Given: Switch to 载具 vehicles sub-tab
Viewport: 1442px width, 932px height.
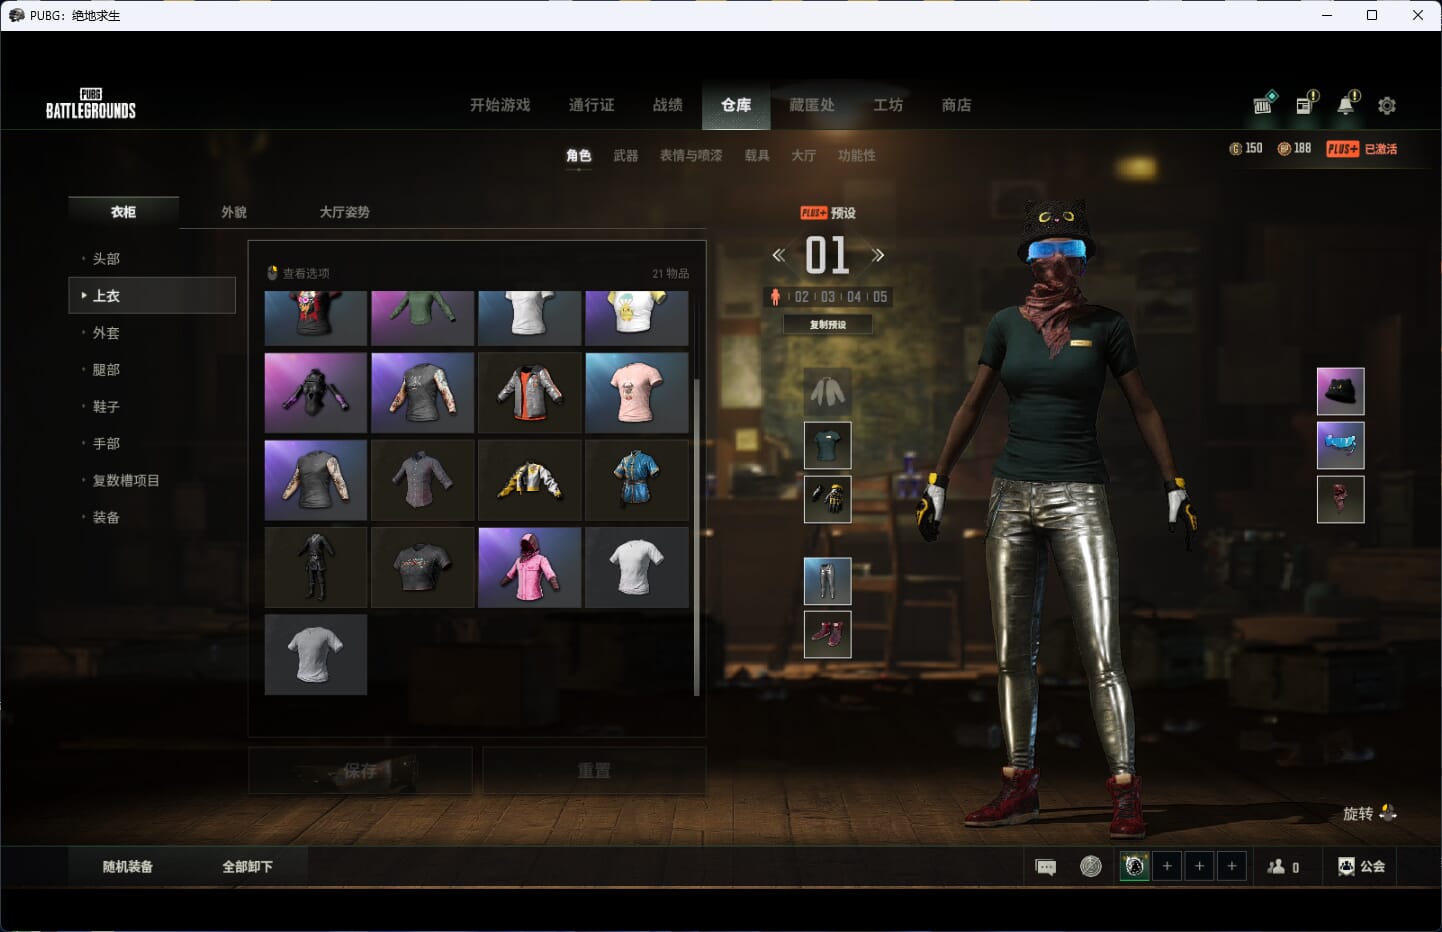Looking at the screenshot, I should pyautogui.click(x=757, y=156).
